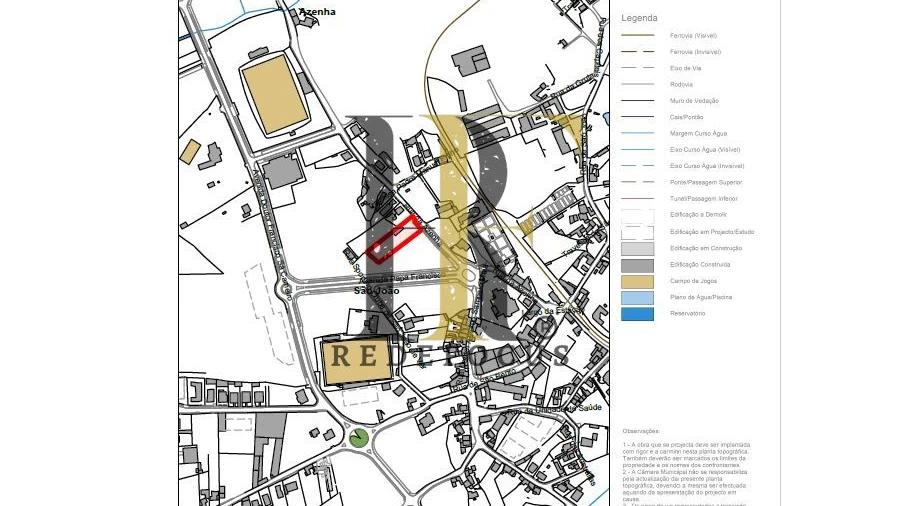The image size is (900, 506).
Task: Click the red outlined property plot
Action: pyautogui.click(x=394, y=238)
